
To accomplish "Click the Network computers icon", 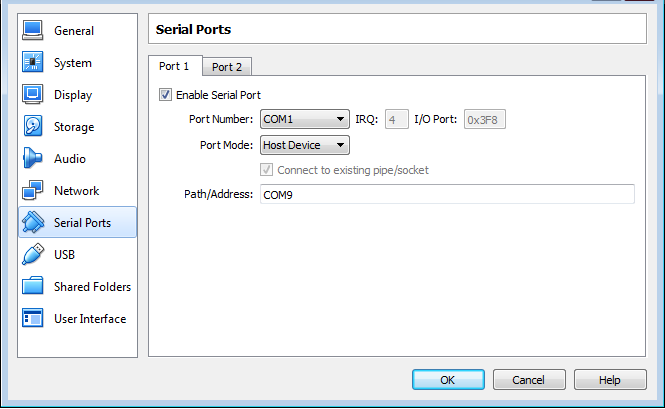I will point(33,190).
